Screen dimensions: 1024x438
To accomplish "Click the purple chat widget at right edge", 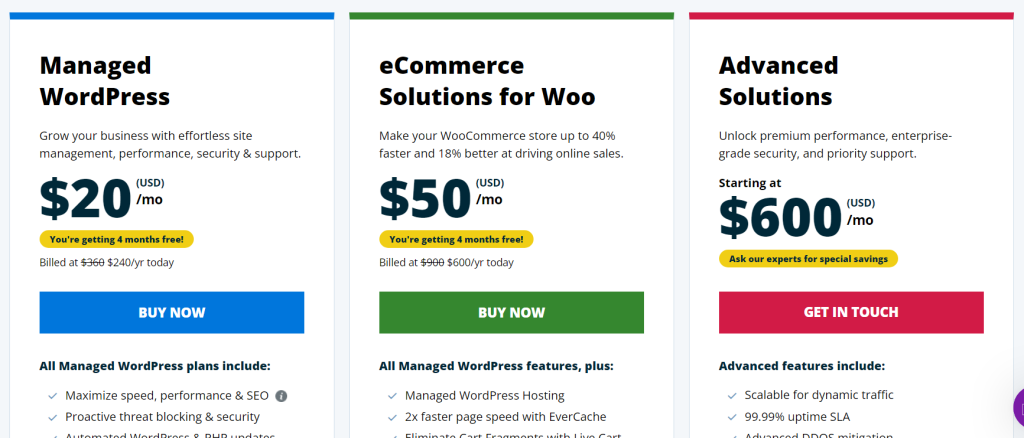I will 1018,407.
